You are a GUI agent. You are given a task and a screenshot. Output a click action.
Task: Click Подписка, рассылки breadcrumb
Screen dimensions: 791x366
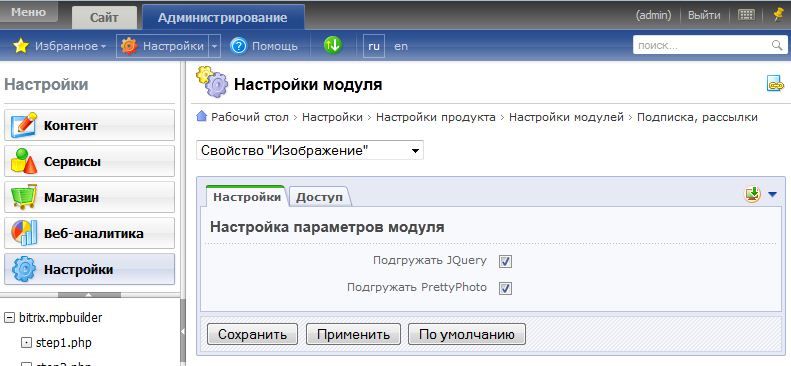point(697,117)
